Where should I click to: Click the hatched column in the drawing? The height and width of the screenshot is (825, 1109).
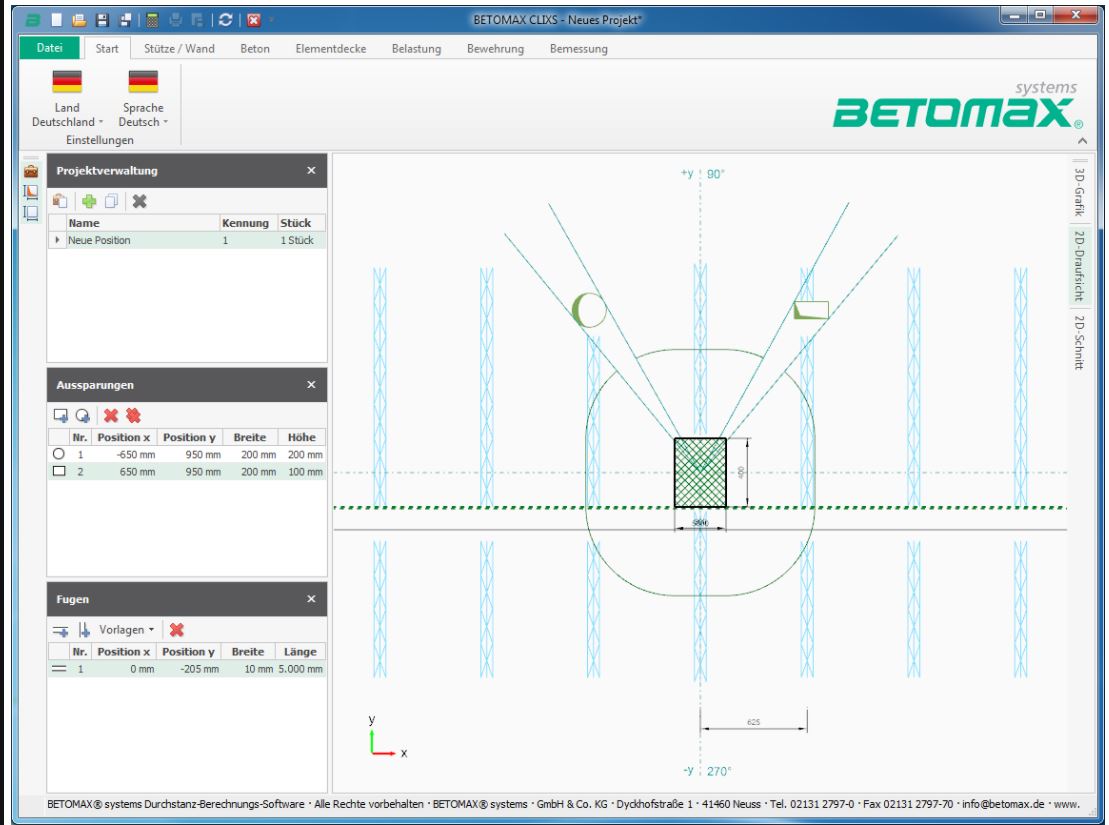point(700,473)
